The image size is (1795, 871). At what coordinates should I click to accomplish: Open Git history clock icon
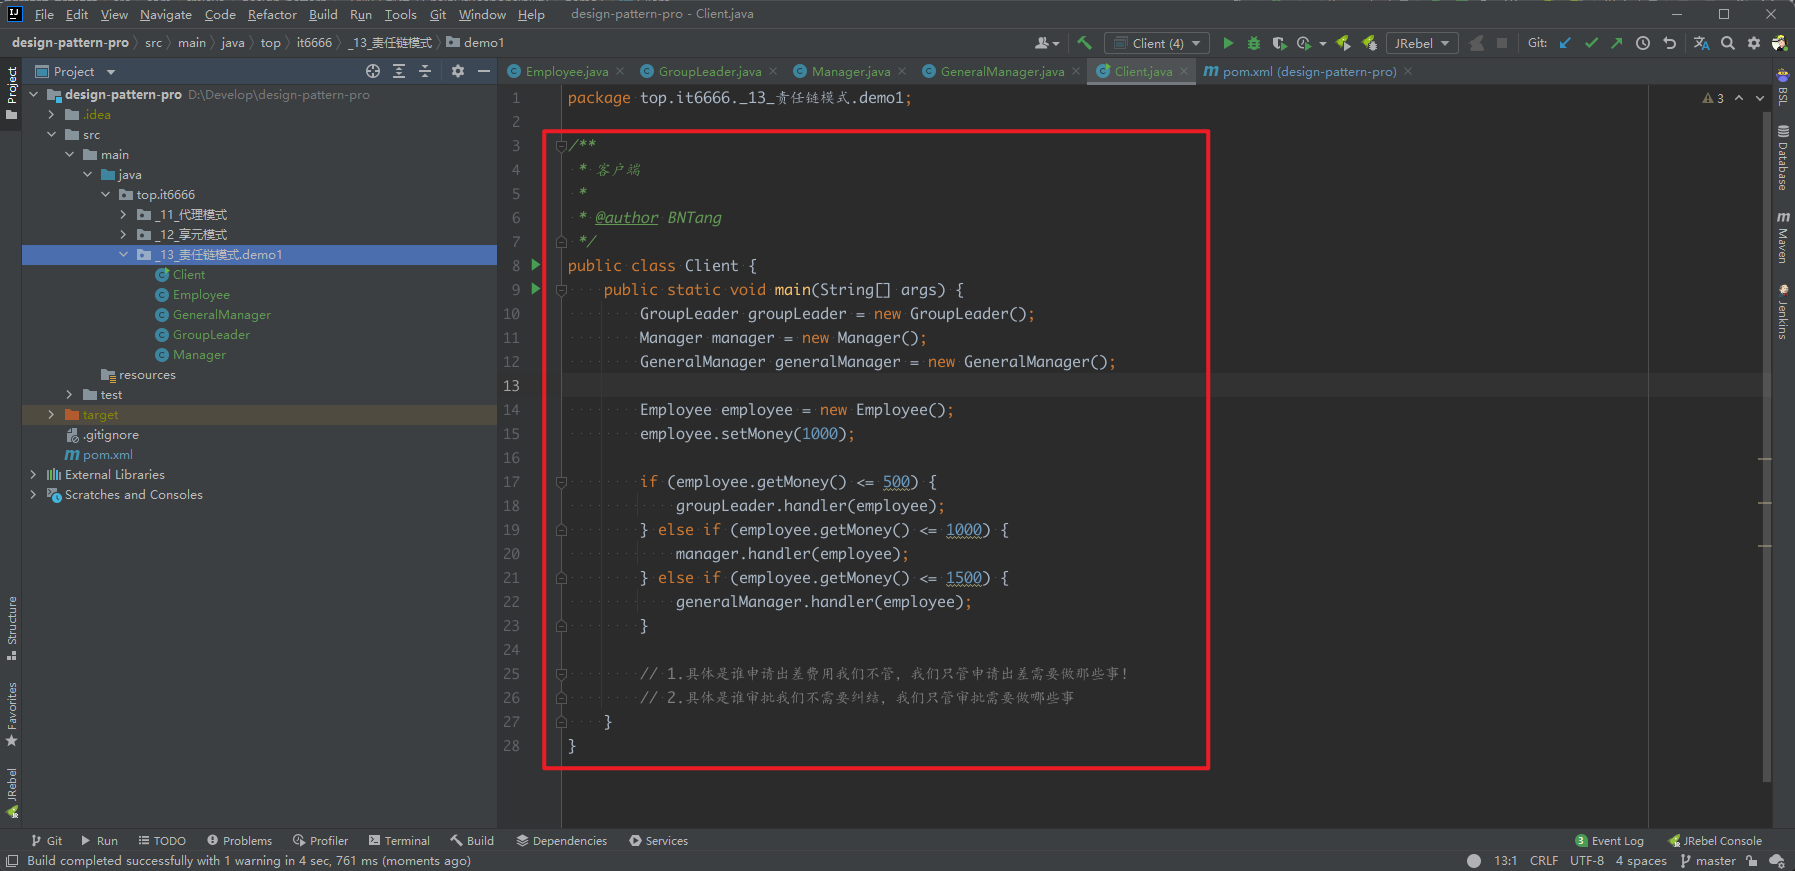pyautogui.click(x=1643, y=43)
